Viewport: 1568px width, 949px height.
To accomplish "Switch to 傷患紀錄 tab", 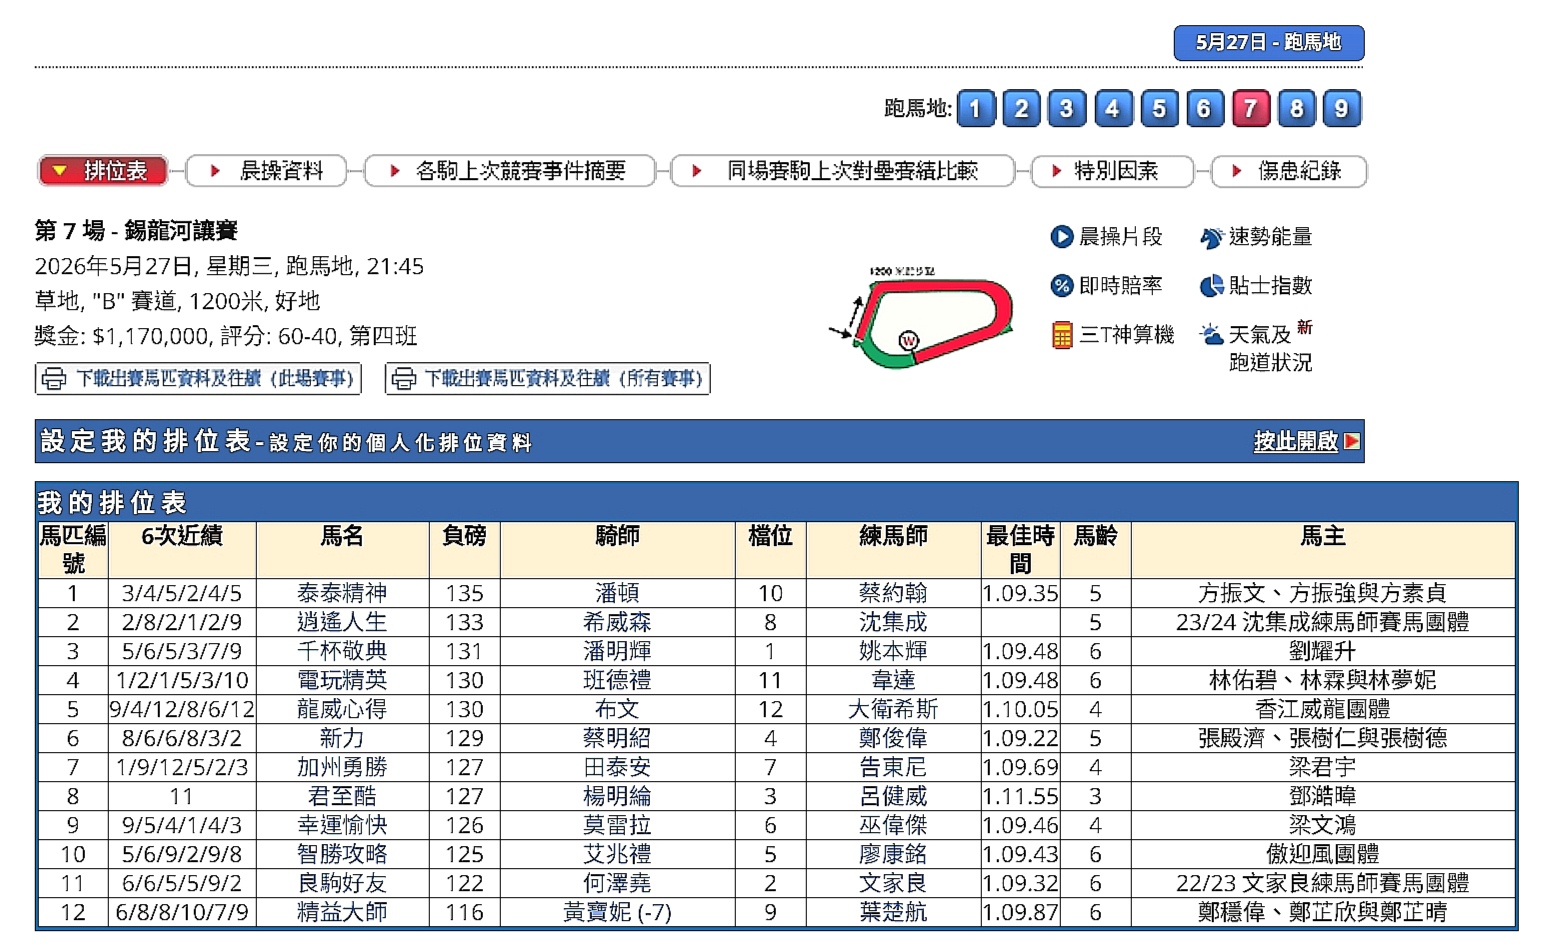I will point(1289,171).
